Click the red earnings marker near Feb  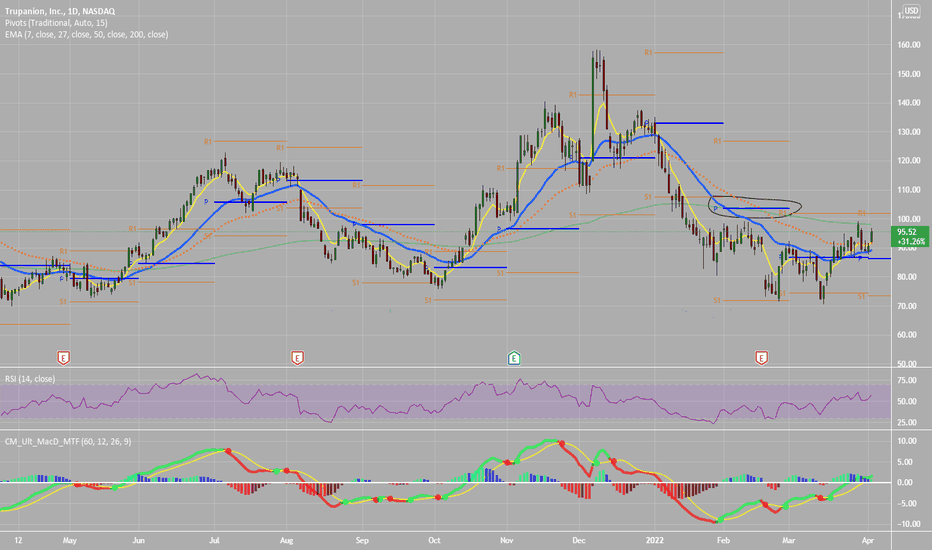pos(761,358)
